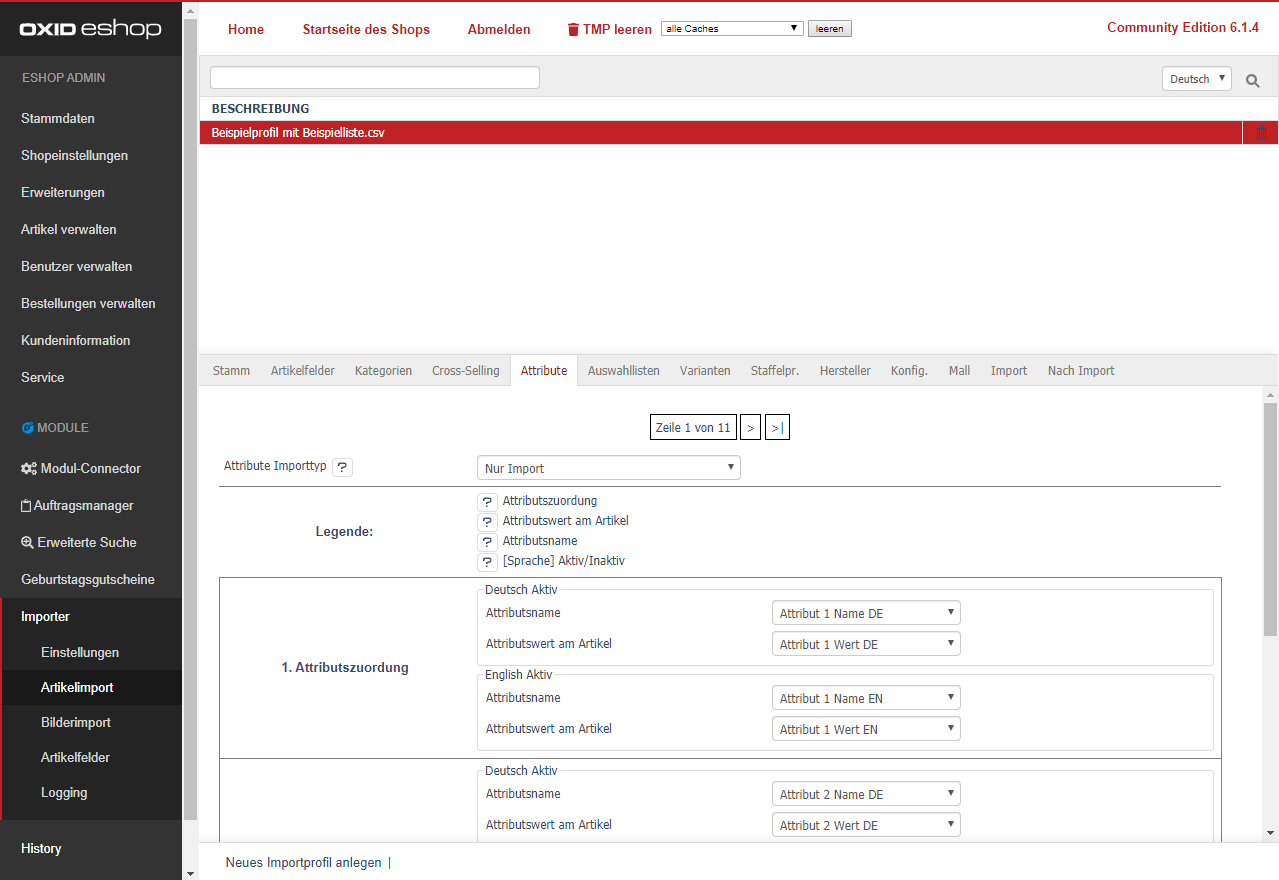Click Neues Importprofil anlegen link
The image size is (1279, 880).
tap(303, 862)
